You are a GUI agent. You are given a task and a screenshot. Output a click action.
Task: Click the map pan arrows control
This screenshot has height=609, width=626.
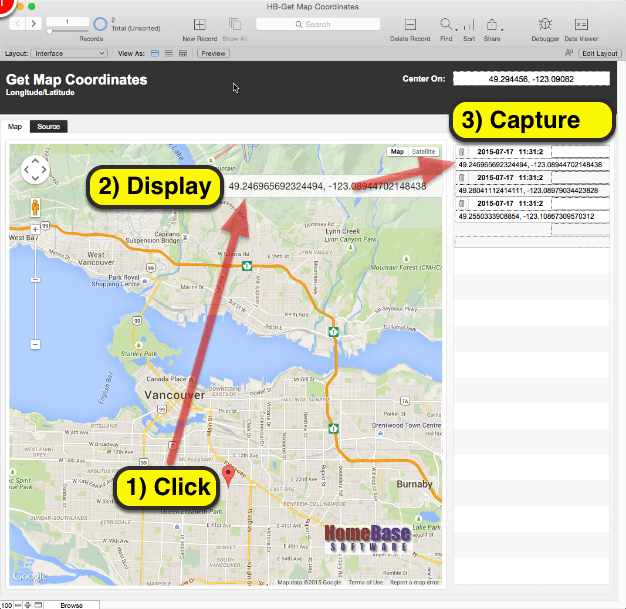point(35,171)
